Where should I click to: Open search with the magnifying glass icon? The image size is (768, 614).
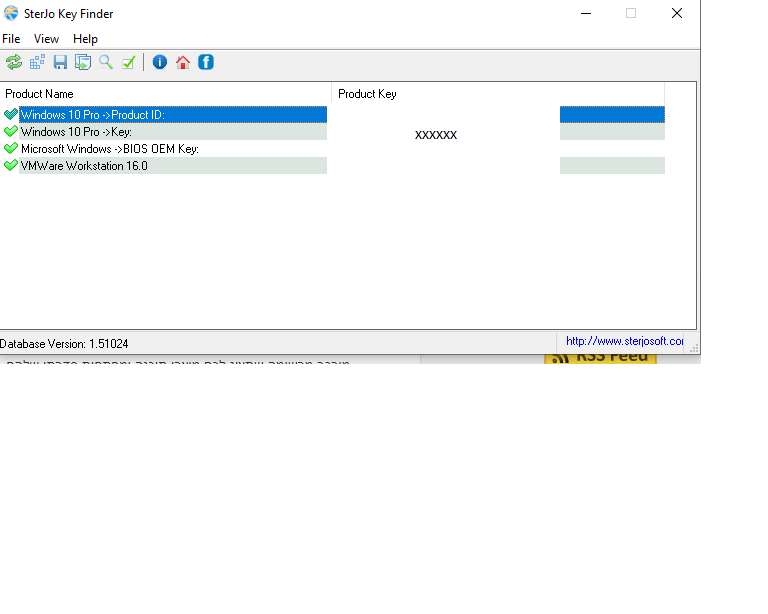coord(106,62)
